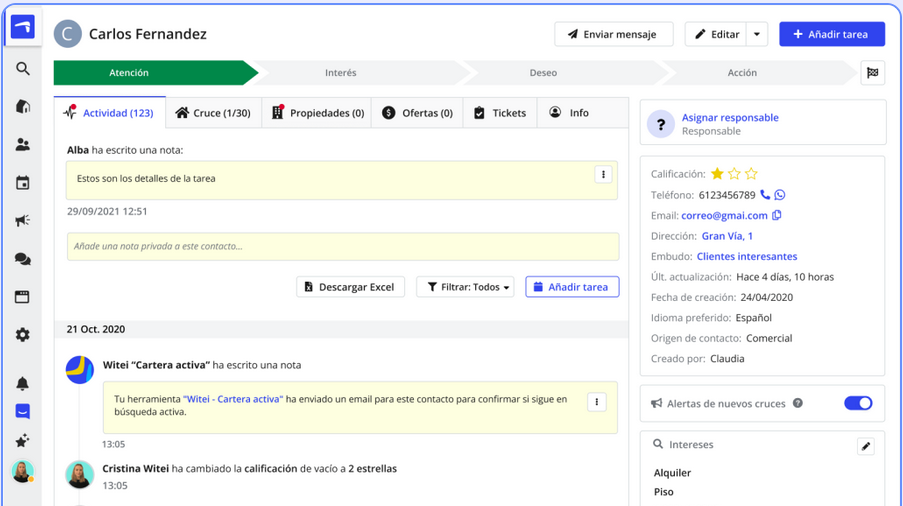The image size is (903, 506).
Task: Open settings gear in left sidebar
Action: [22, 335]
